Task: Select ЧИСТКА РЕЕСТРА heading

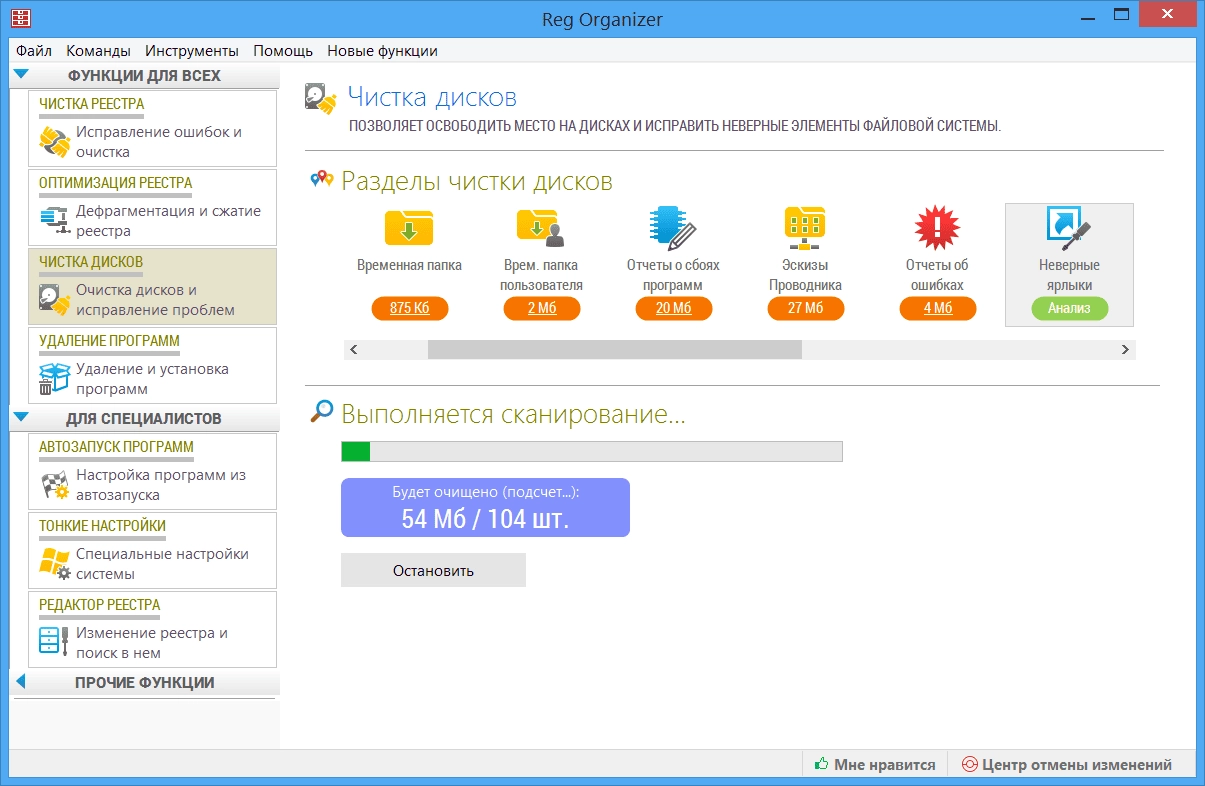Action: tap(92, 103)
